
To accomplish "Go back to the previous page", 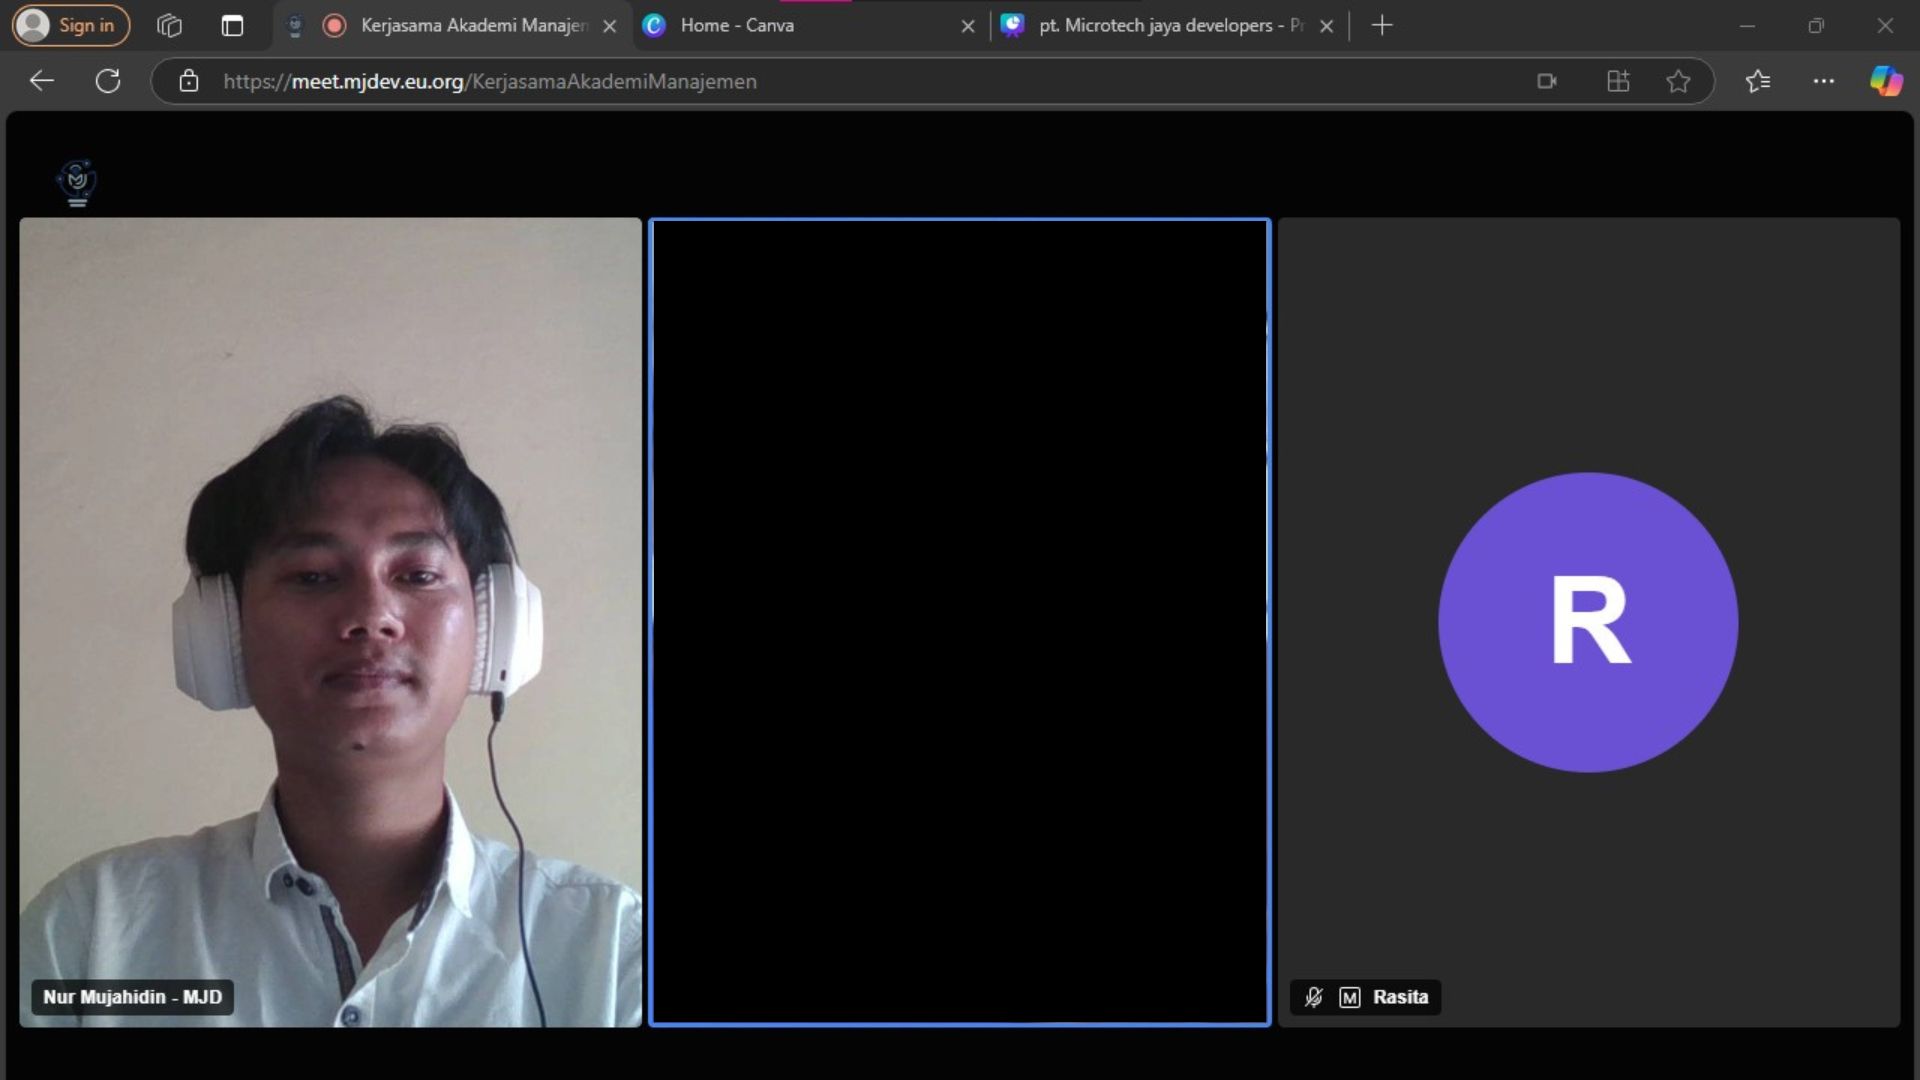I will (x=41, y=81).
